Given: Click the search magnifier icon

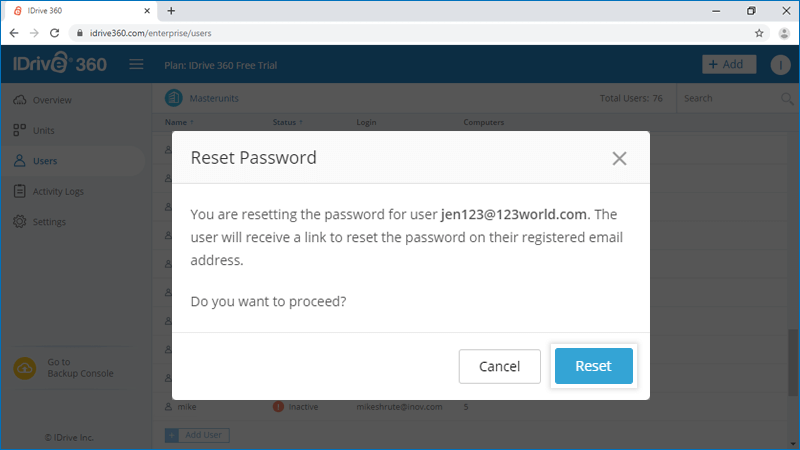Looking at the screenshot, I should point(787,98).
